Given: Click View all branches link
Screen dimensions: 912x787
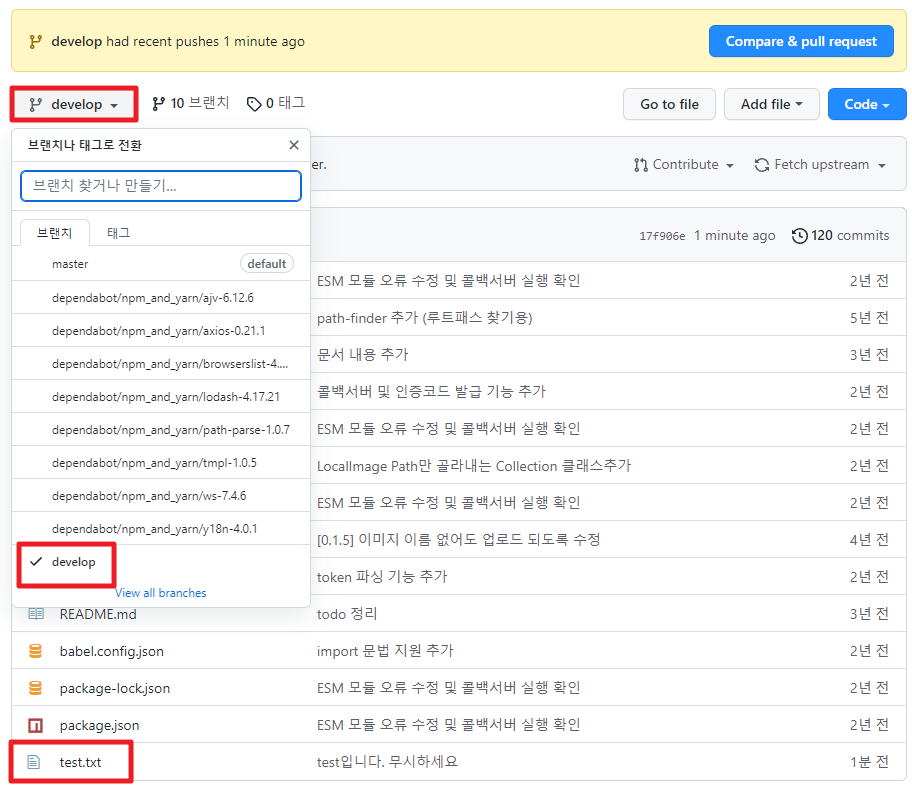Looking at the screenshot, I should (161, 593).
